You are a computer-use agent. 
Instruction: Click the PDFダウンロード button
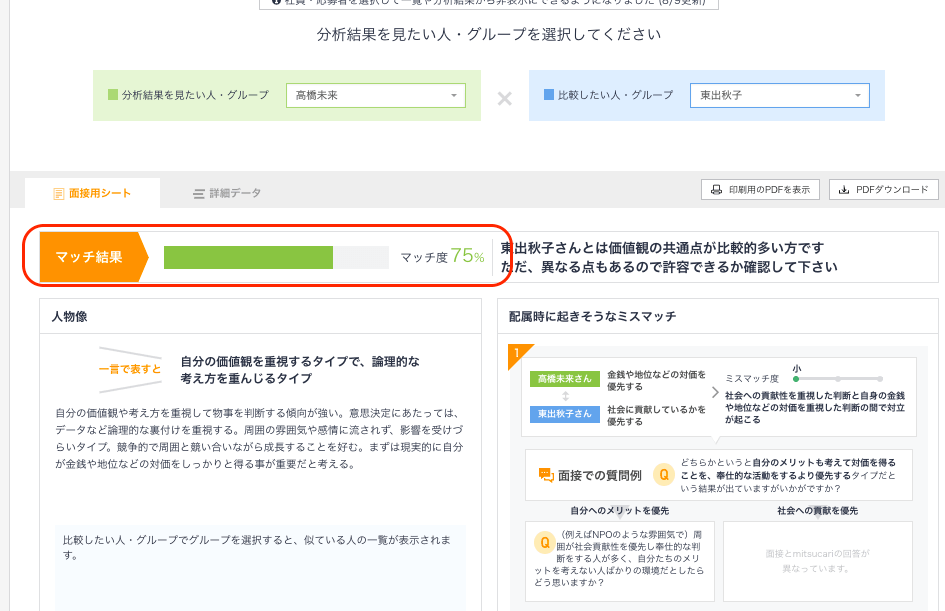pos(884,189)
